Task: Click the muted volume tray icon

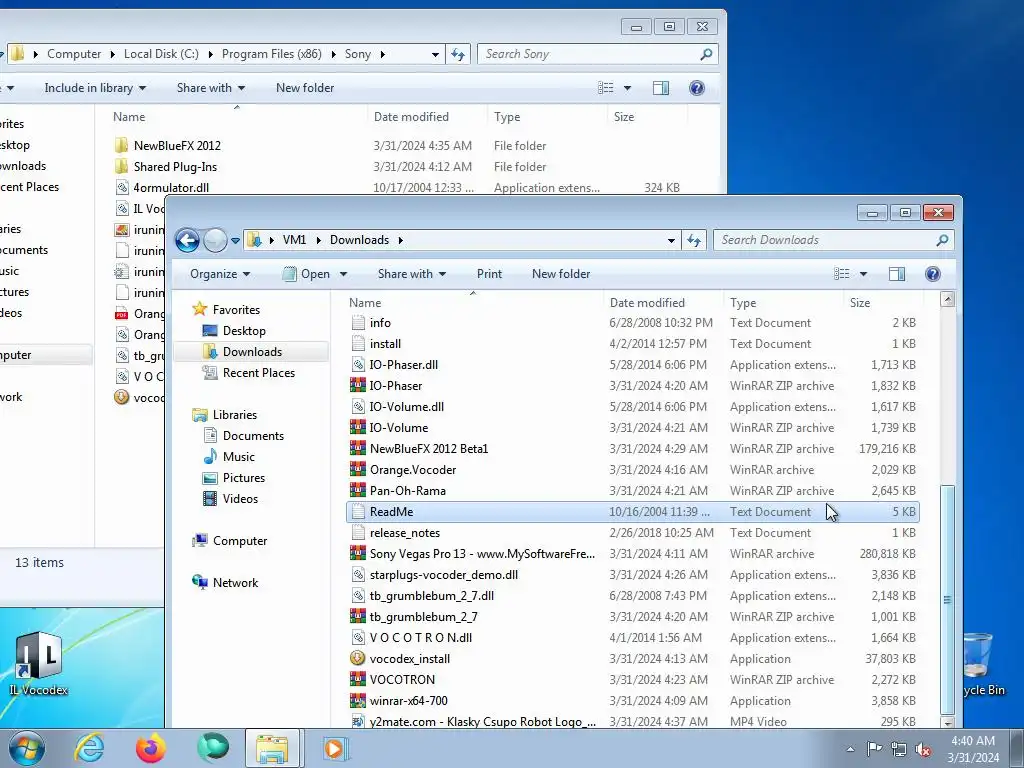Action: [x=923, y=749]
